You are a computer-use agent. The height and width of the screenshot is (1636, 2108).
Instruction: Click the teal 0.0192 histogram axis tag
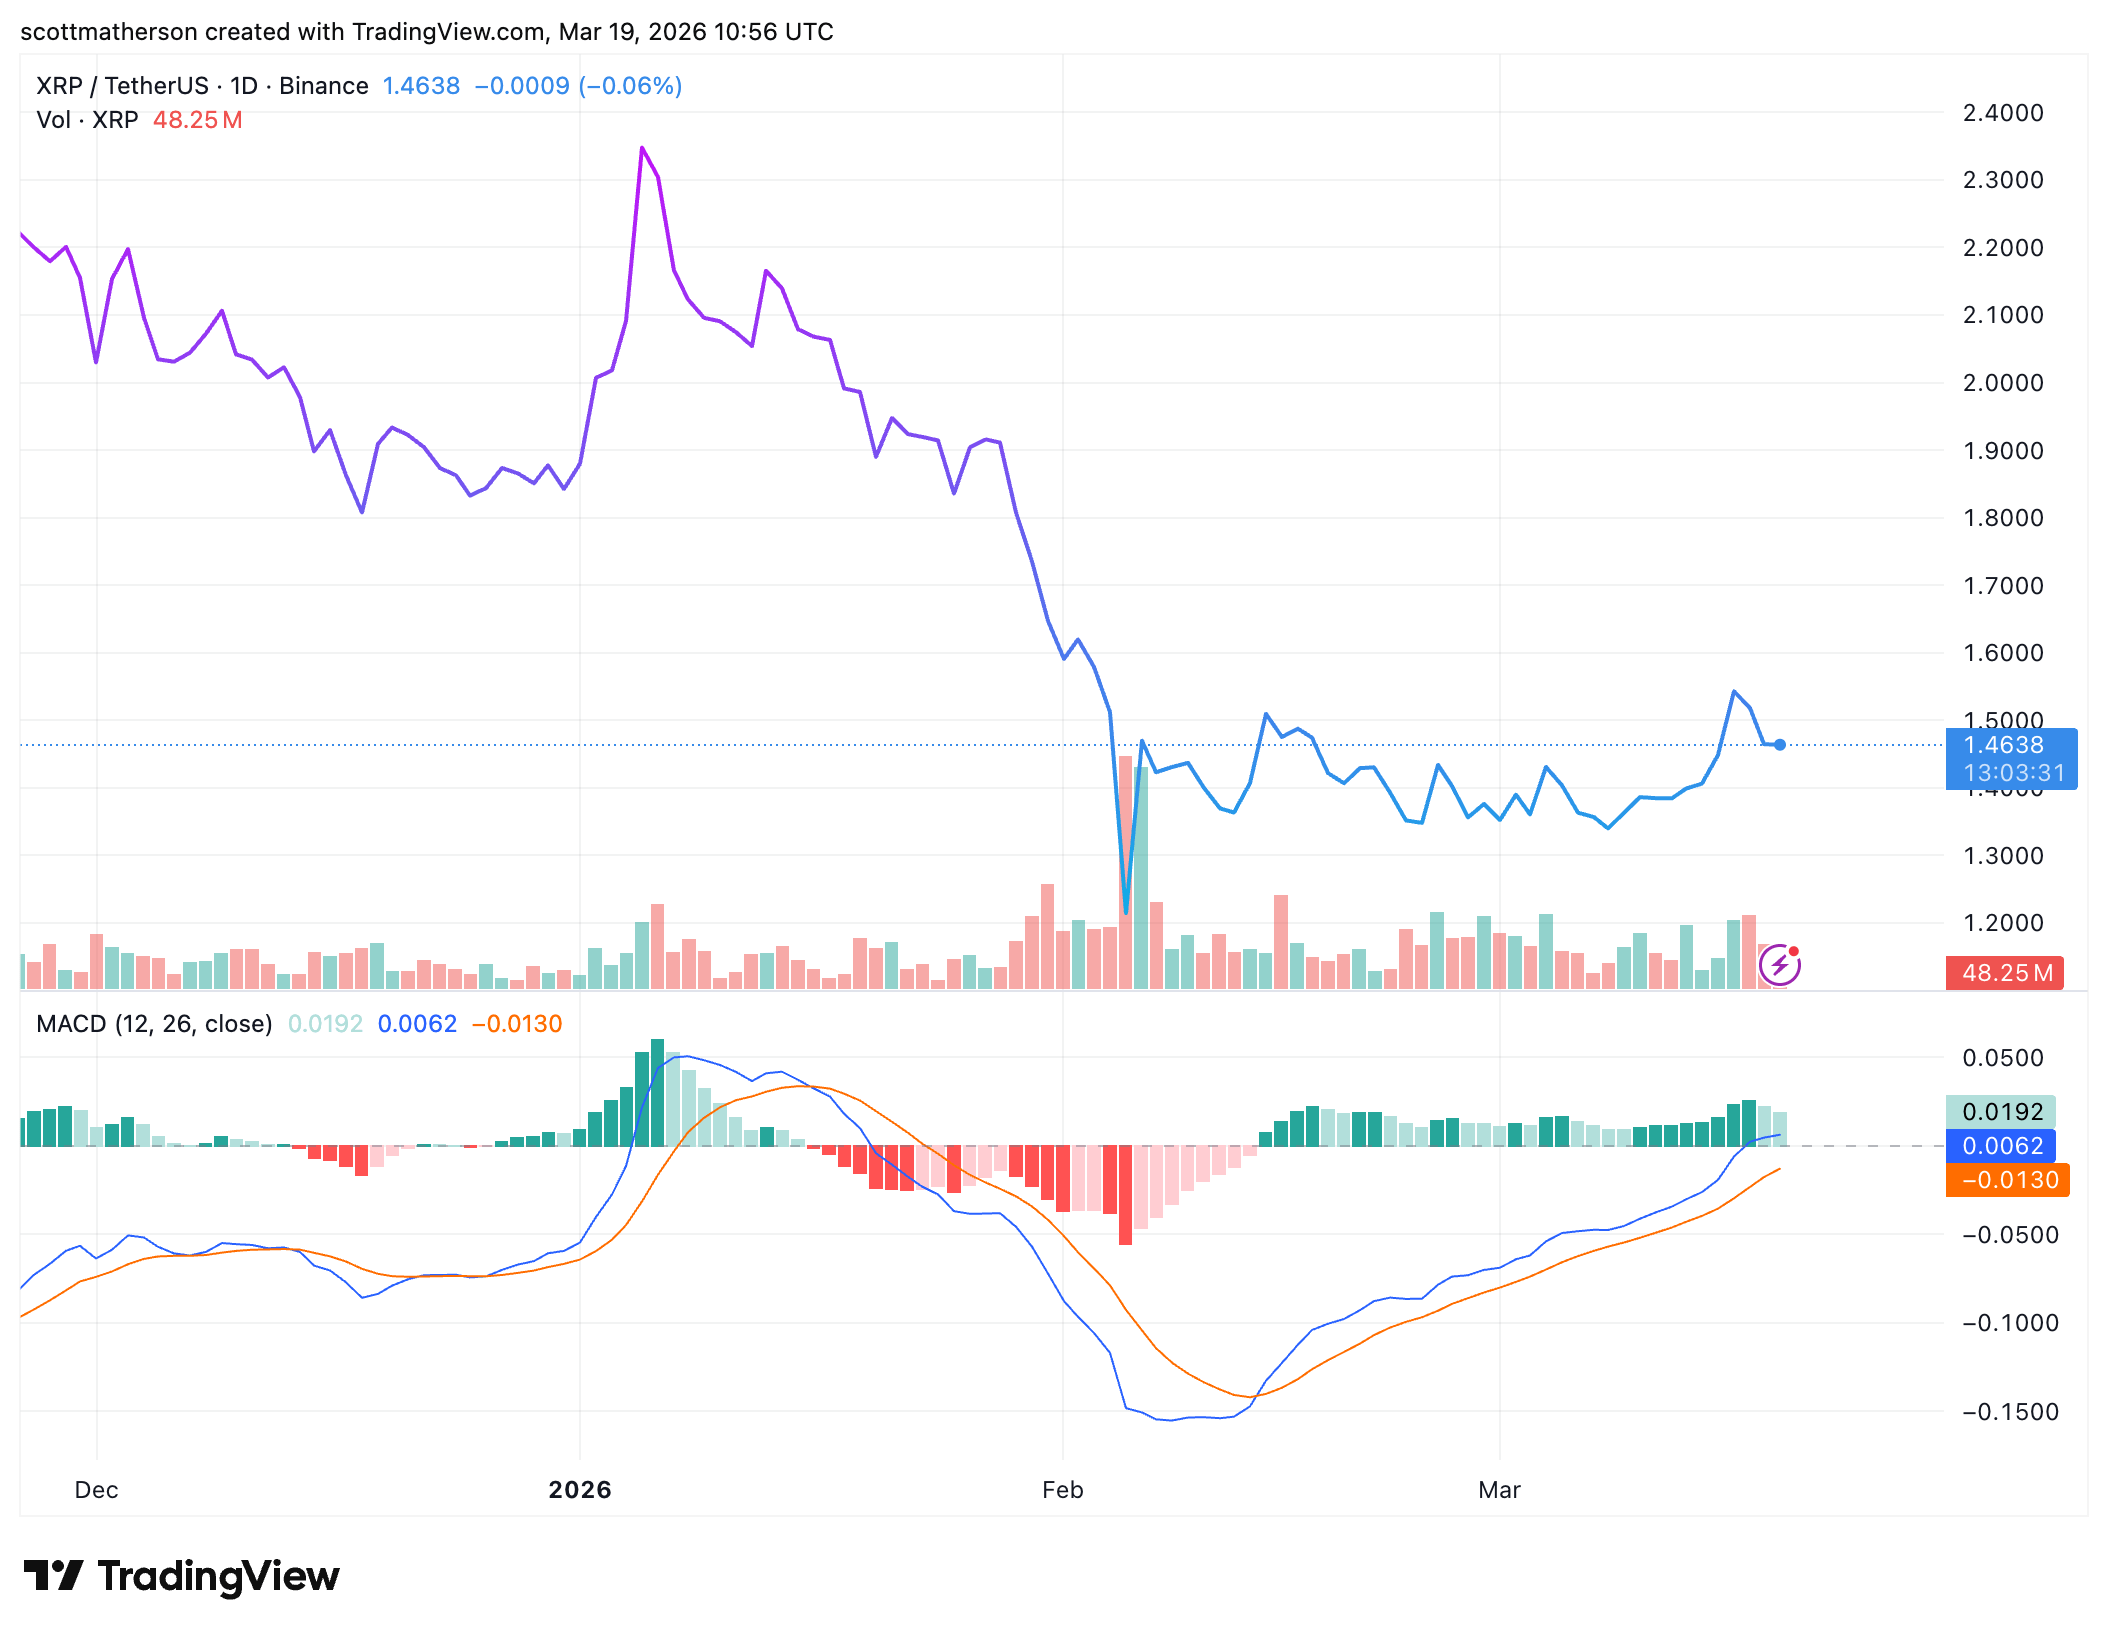(x=2001, y=1112)
